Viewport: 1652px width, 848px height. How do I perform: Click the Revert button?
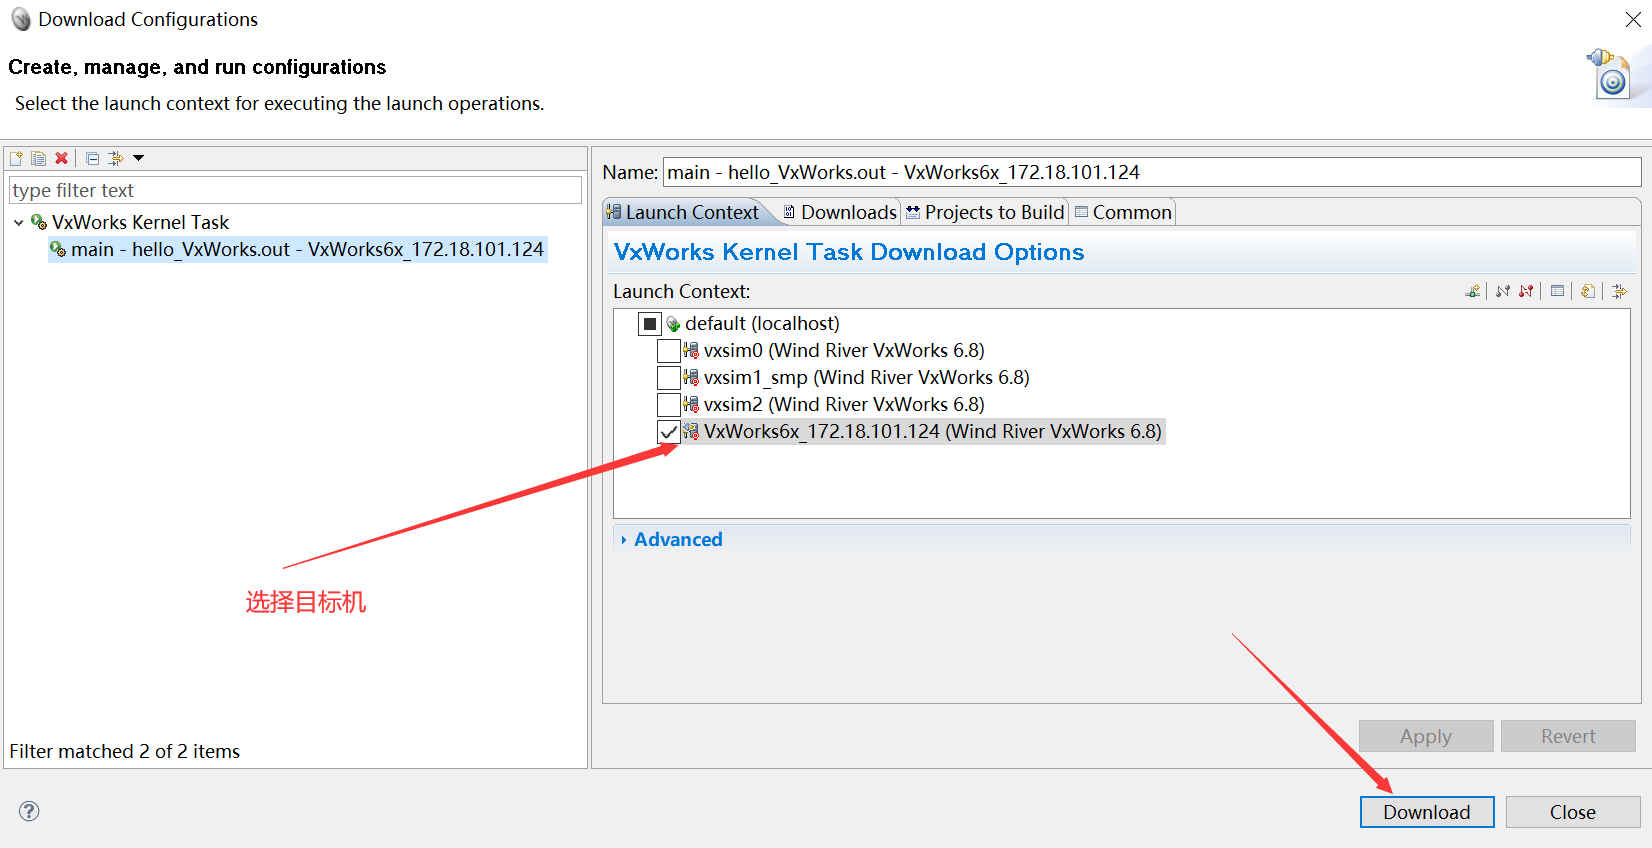click(x=1568, y=736)
